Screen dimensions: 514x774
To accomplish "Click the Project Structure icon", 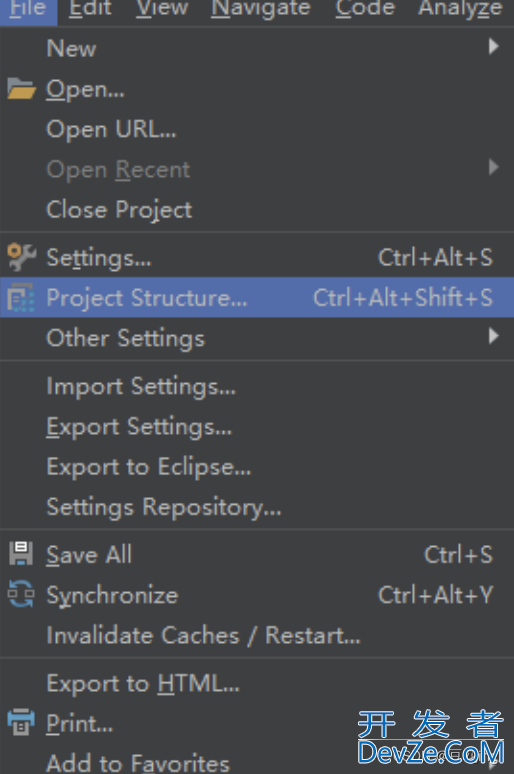I will [x=21, y=298].
